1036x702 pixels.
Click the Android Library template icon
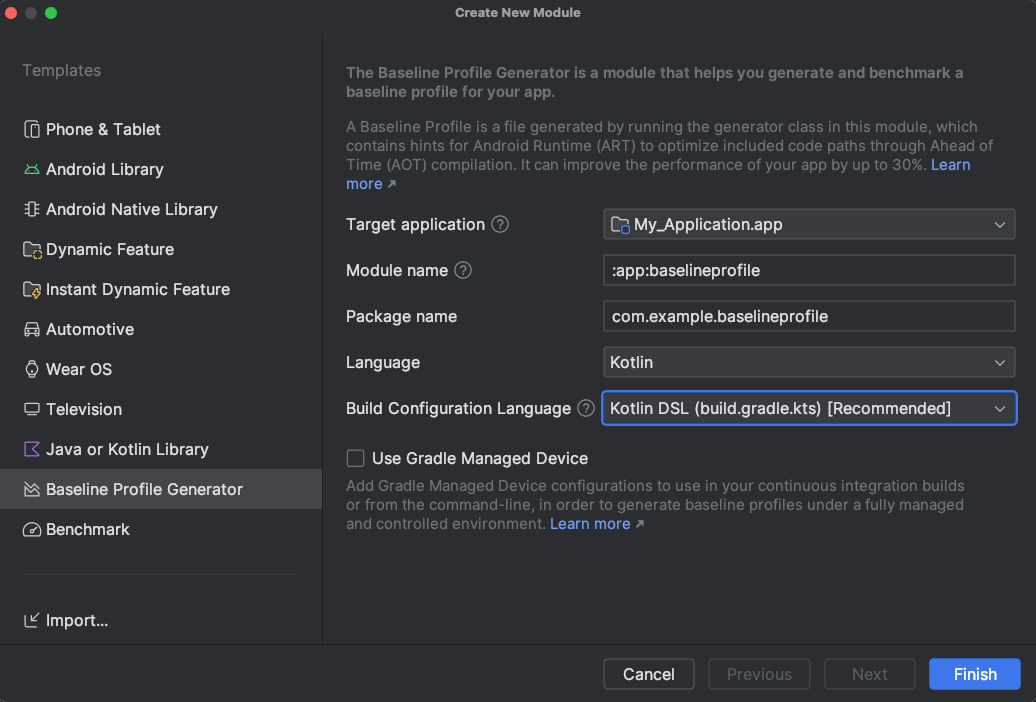32,170
